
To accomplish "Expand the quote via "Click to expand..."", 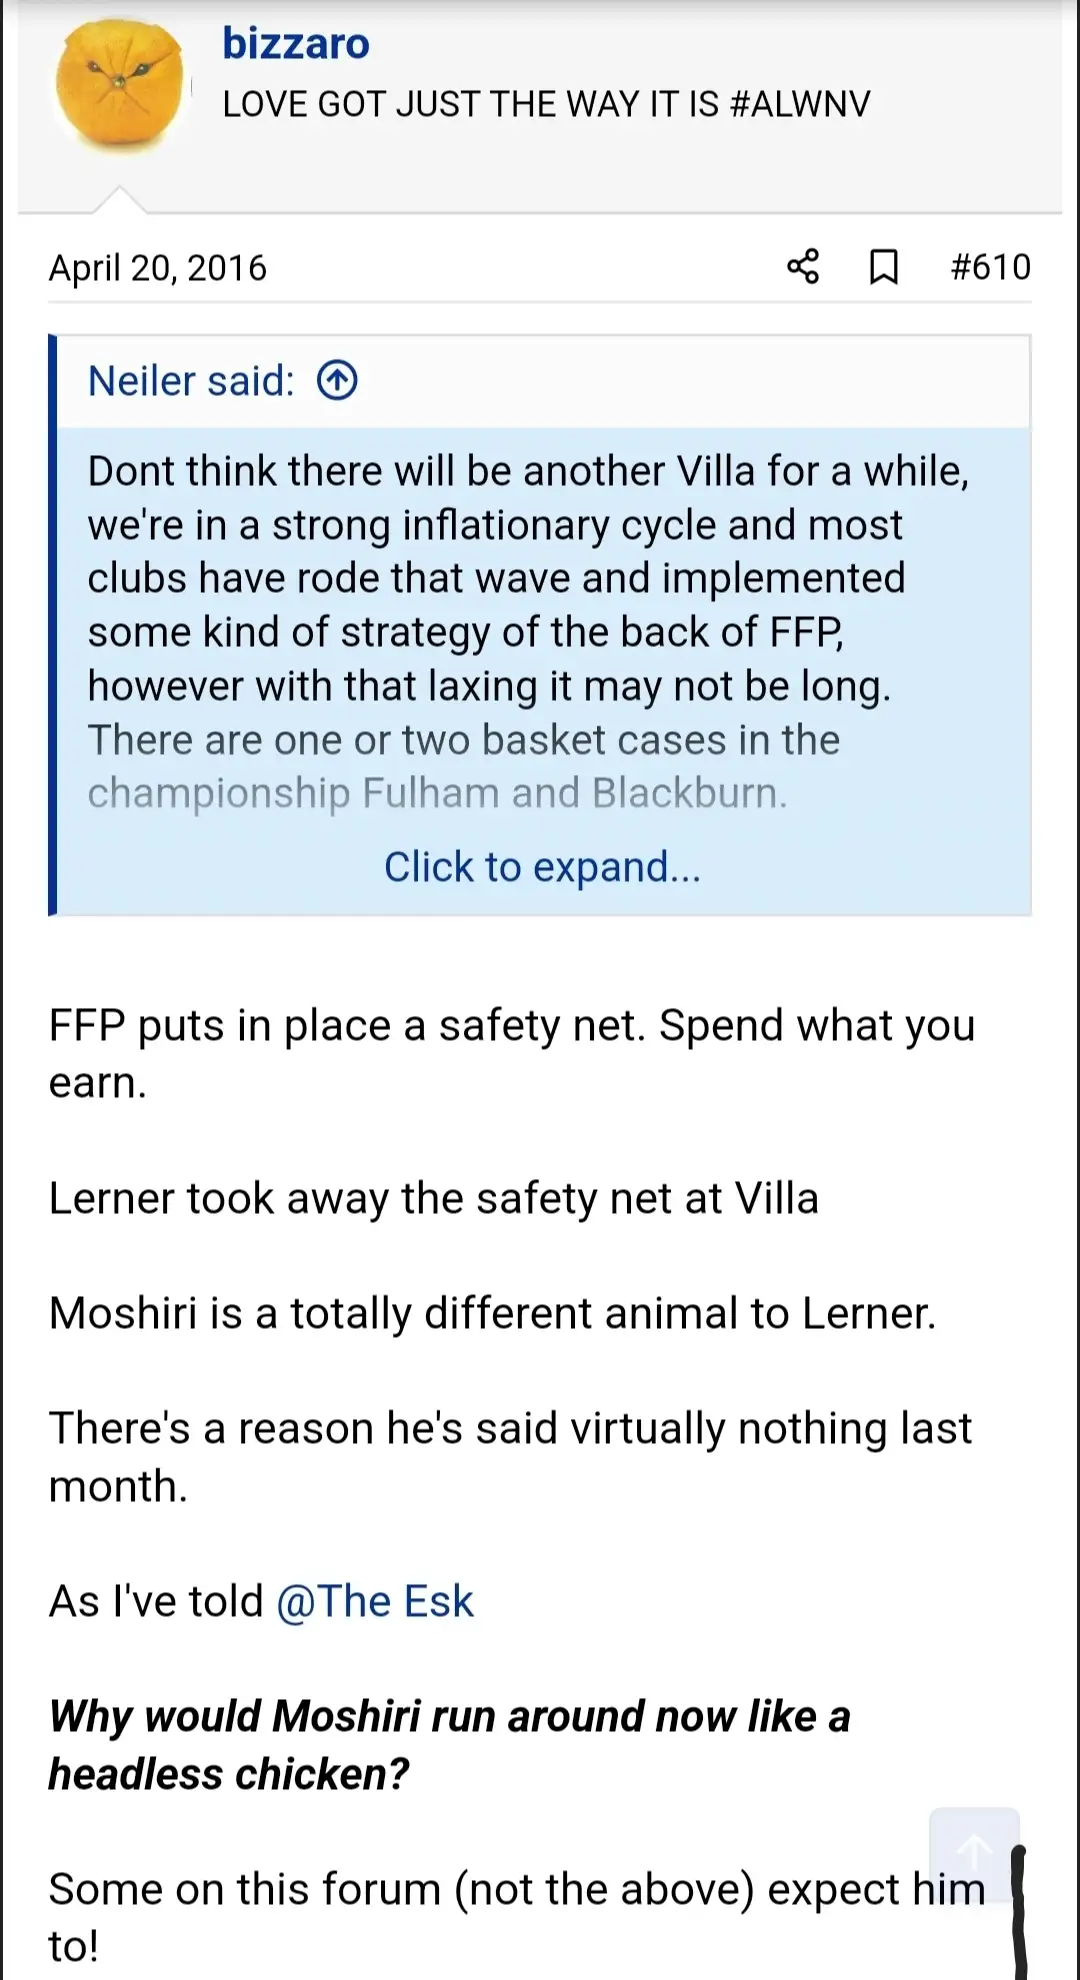I will click(x=542, y=867).
